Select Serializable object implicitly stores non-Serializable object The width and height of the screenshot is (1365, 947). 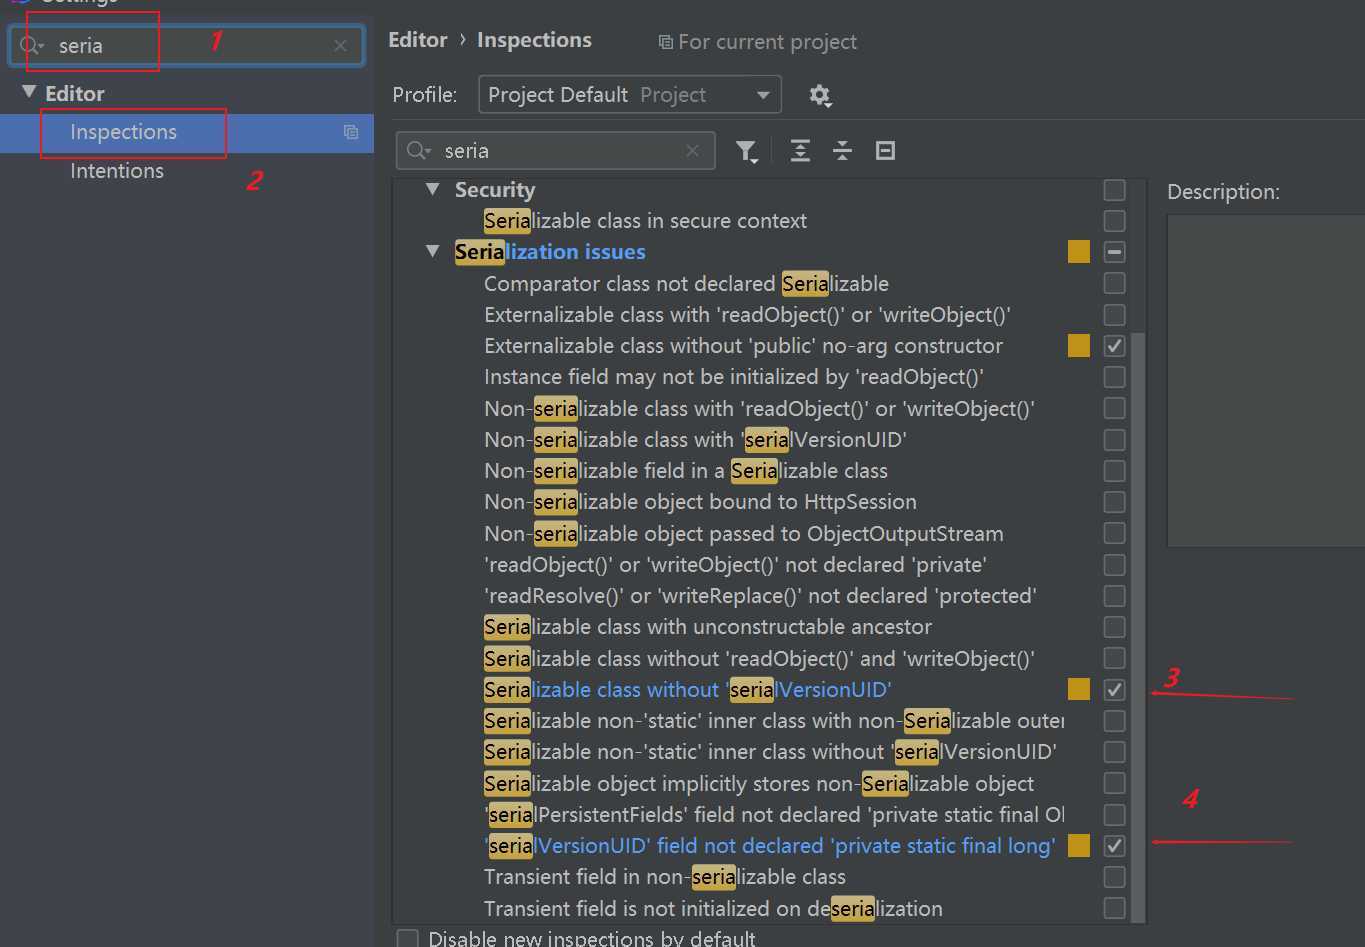(759, 784)
